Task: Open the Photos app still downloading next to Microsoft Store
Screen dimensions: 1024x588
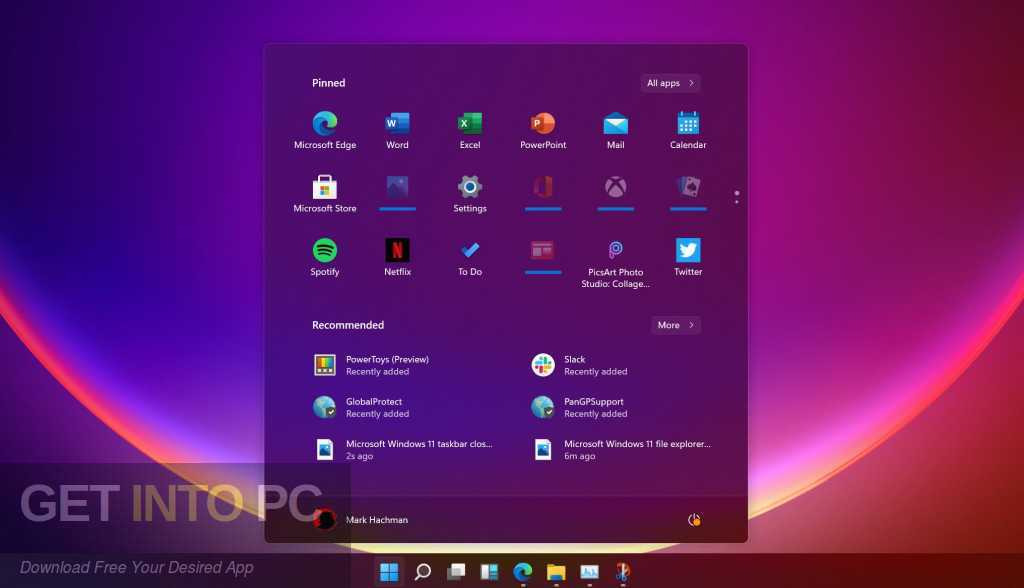Action: click(397, 192)
